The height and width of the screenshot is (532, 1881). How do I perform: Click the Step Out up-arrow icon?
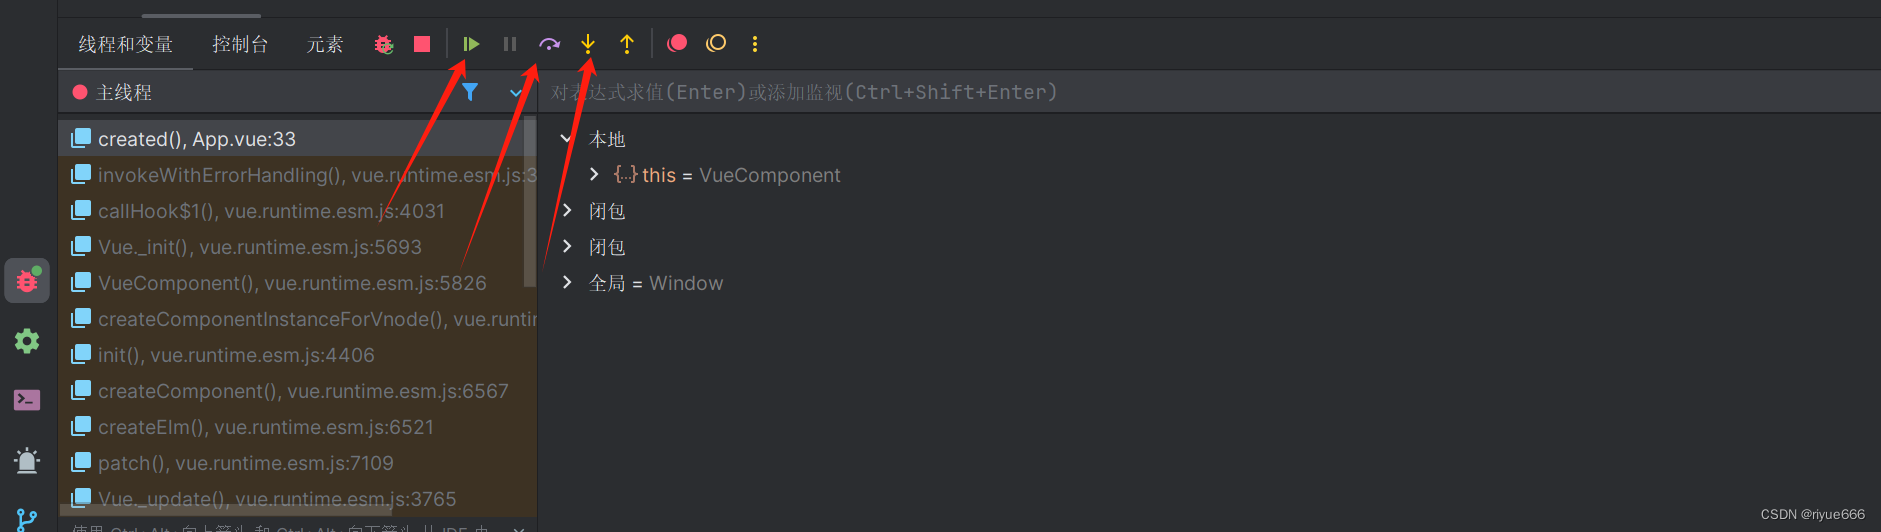tap(627, 44)
